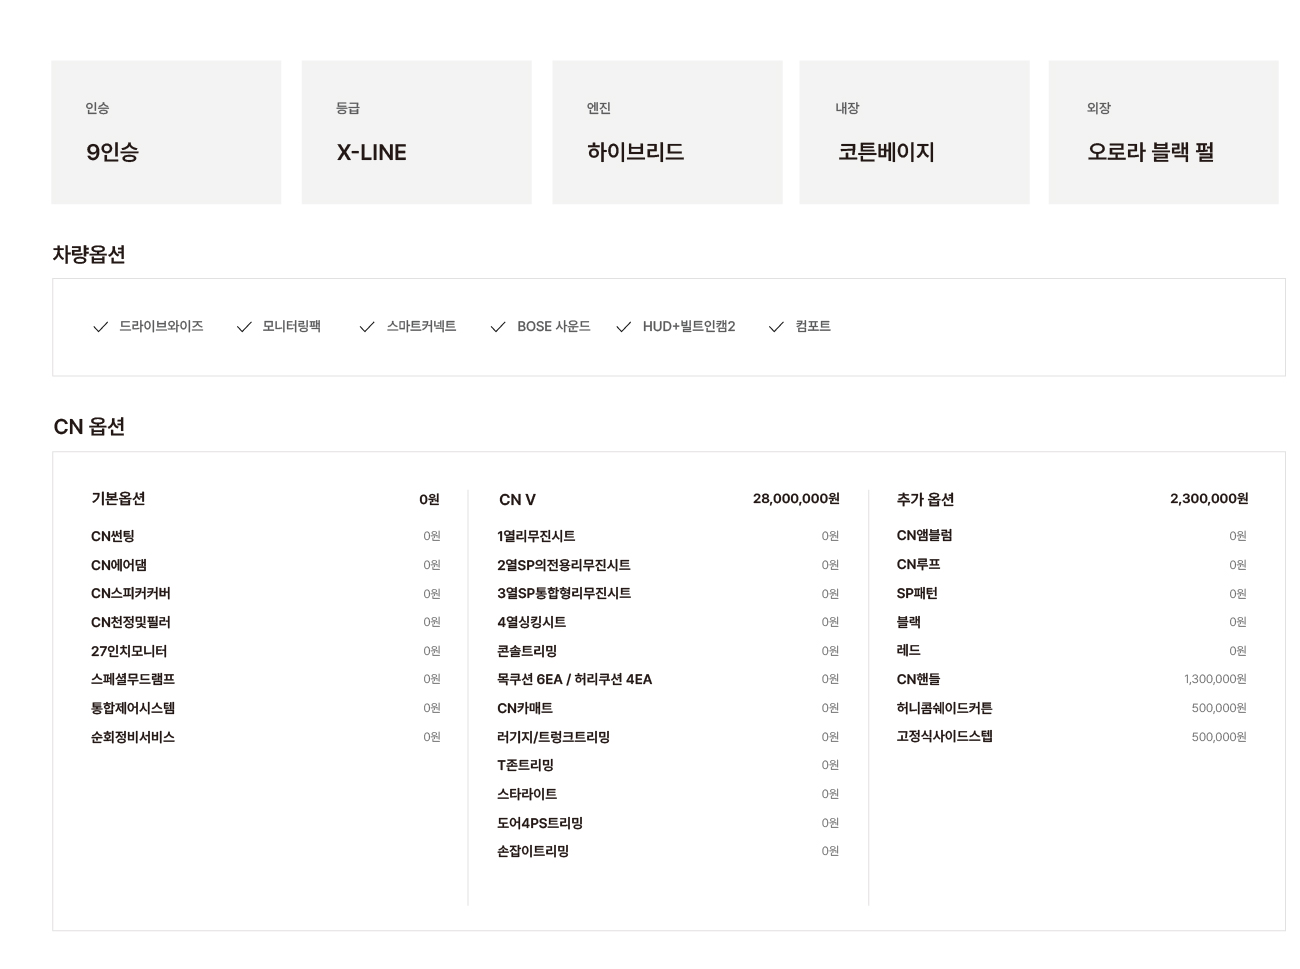The height and width of the screenshot is (969, 1300).
Task: Click the 추가 옵션 section heading
Action: click(x=925, y=499)
